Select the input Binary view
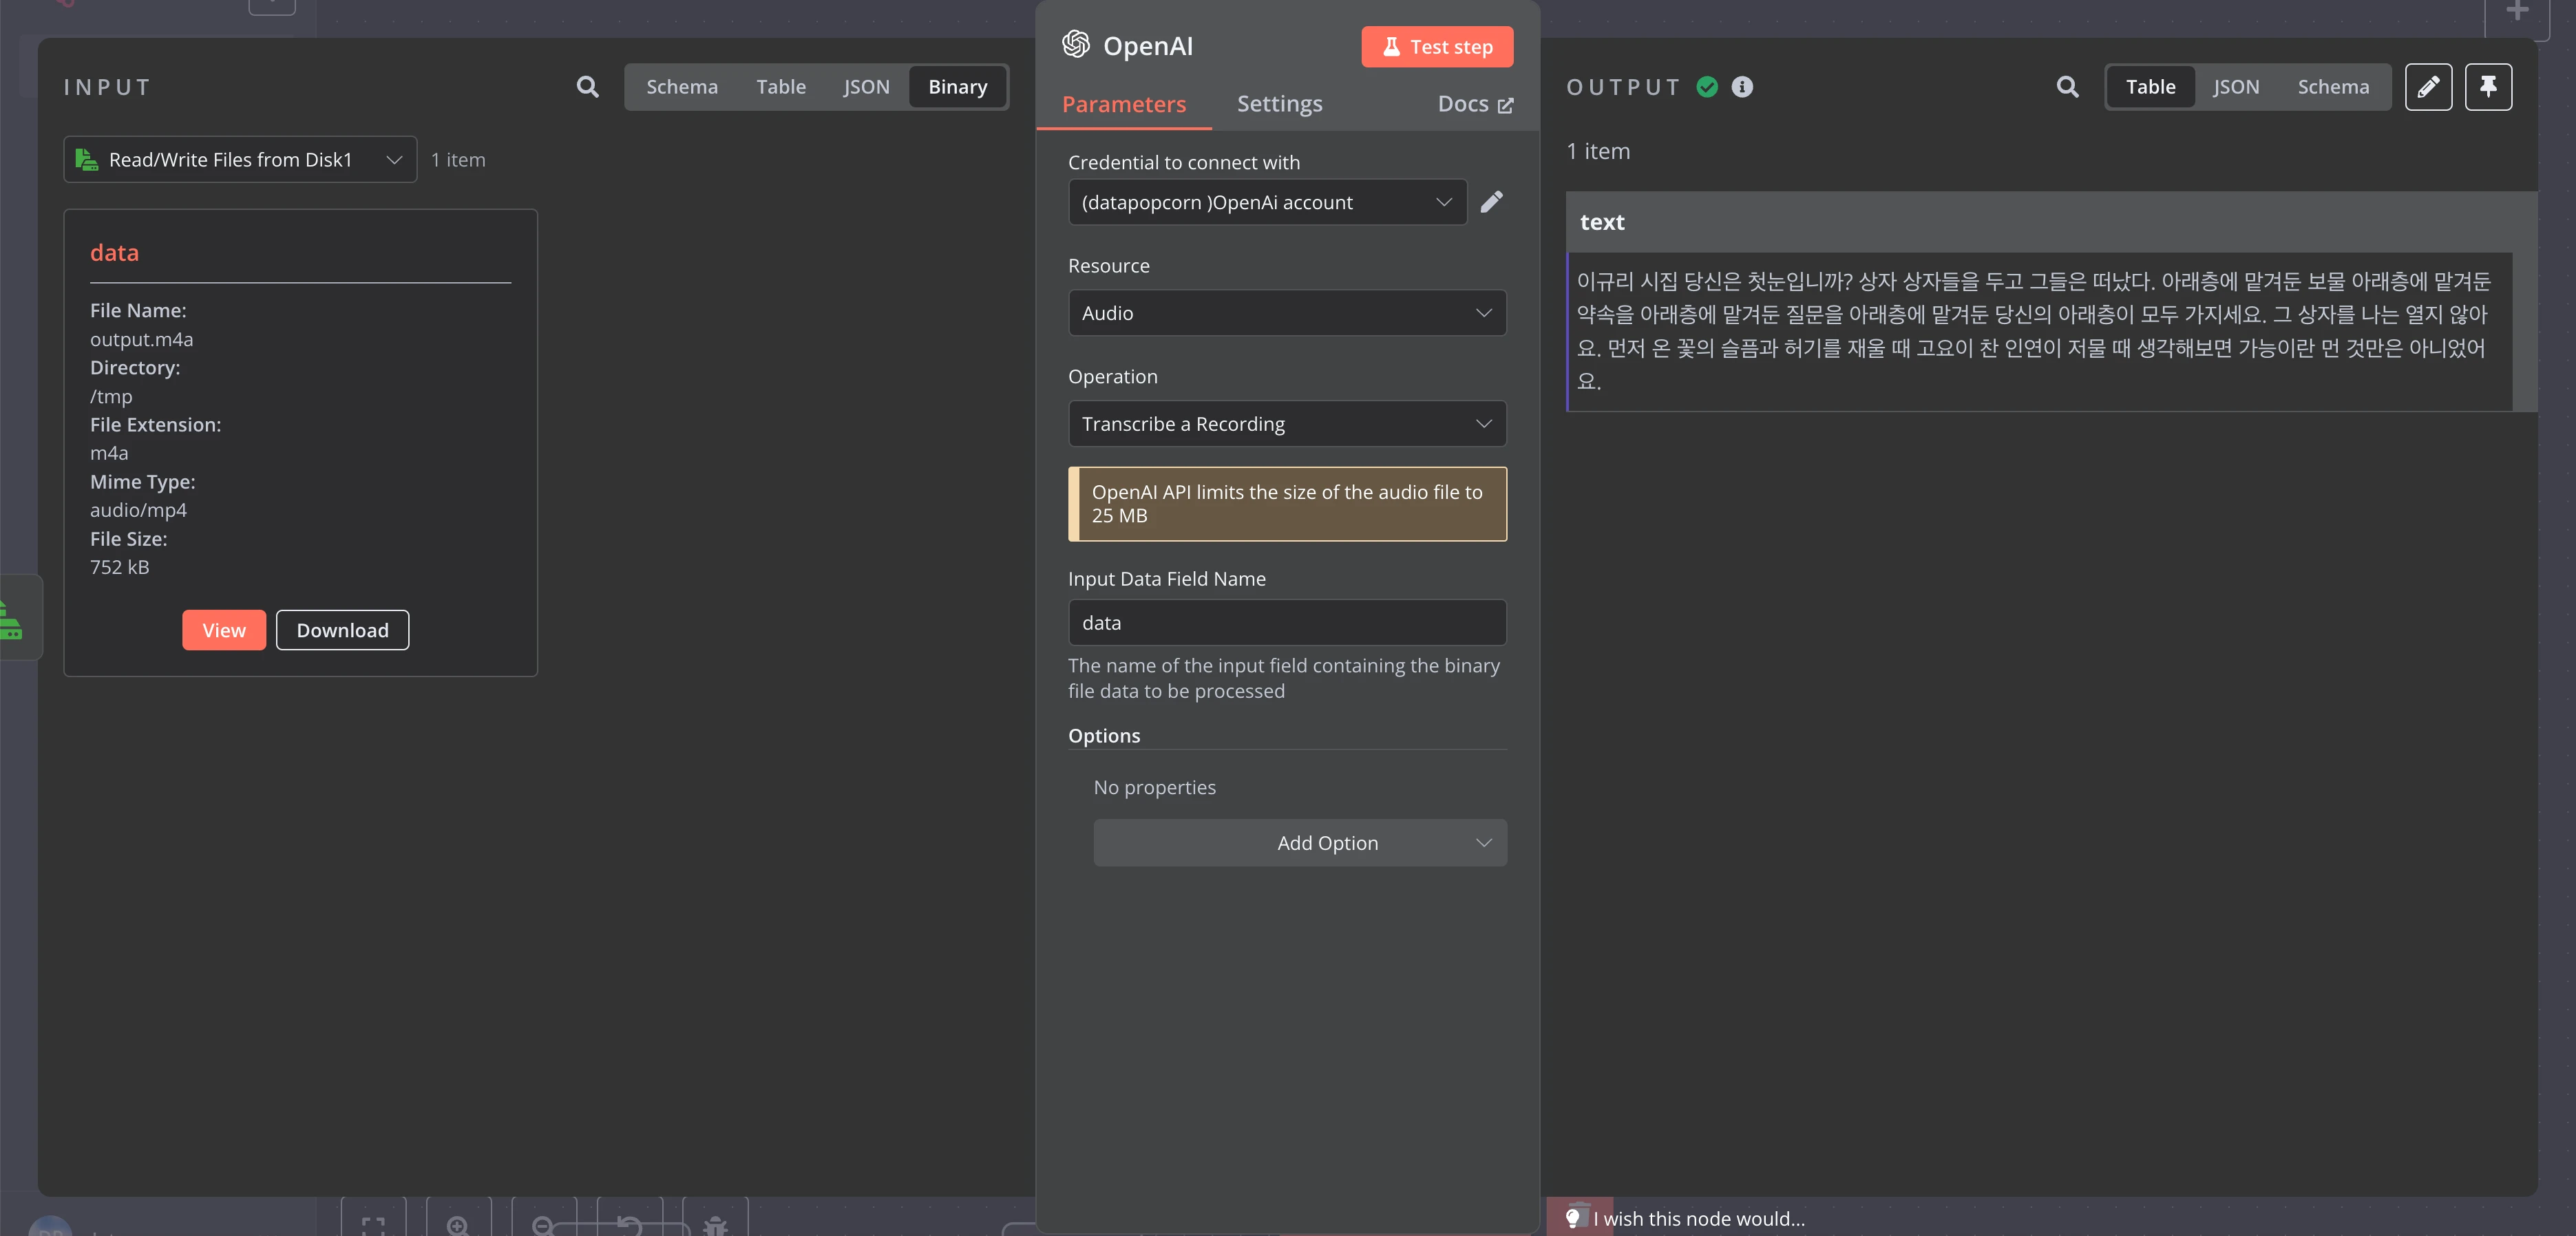This screenshot has height=1236, width=2576. tap(957, 87)
